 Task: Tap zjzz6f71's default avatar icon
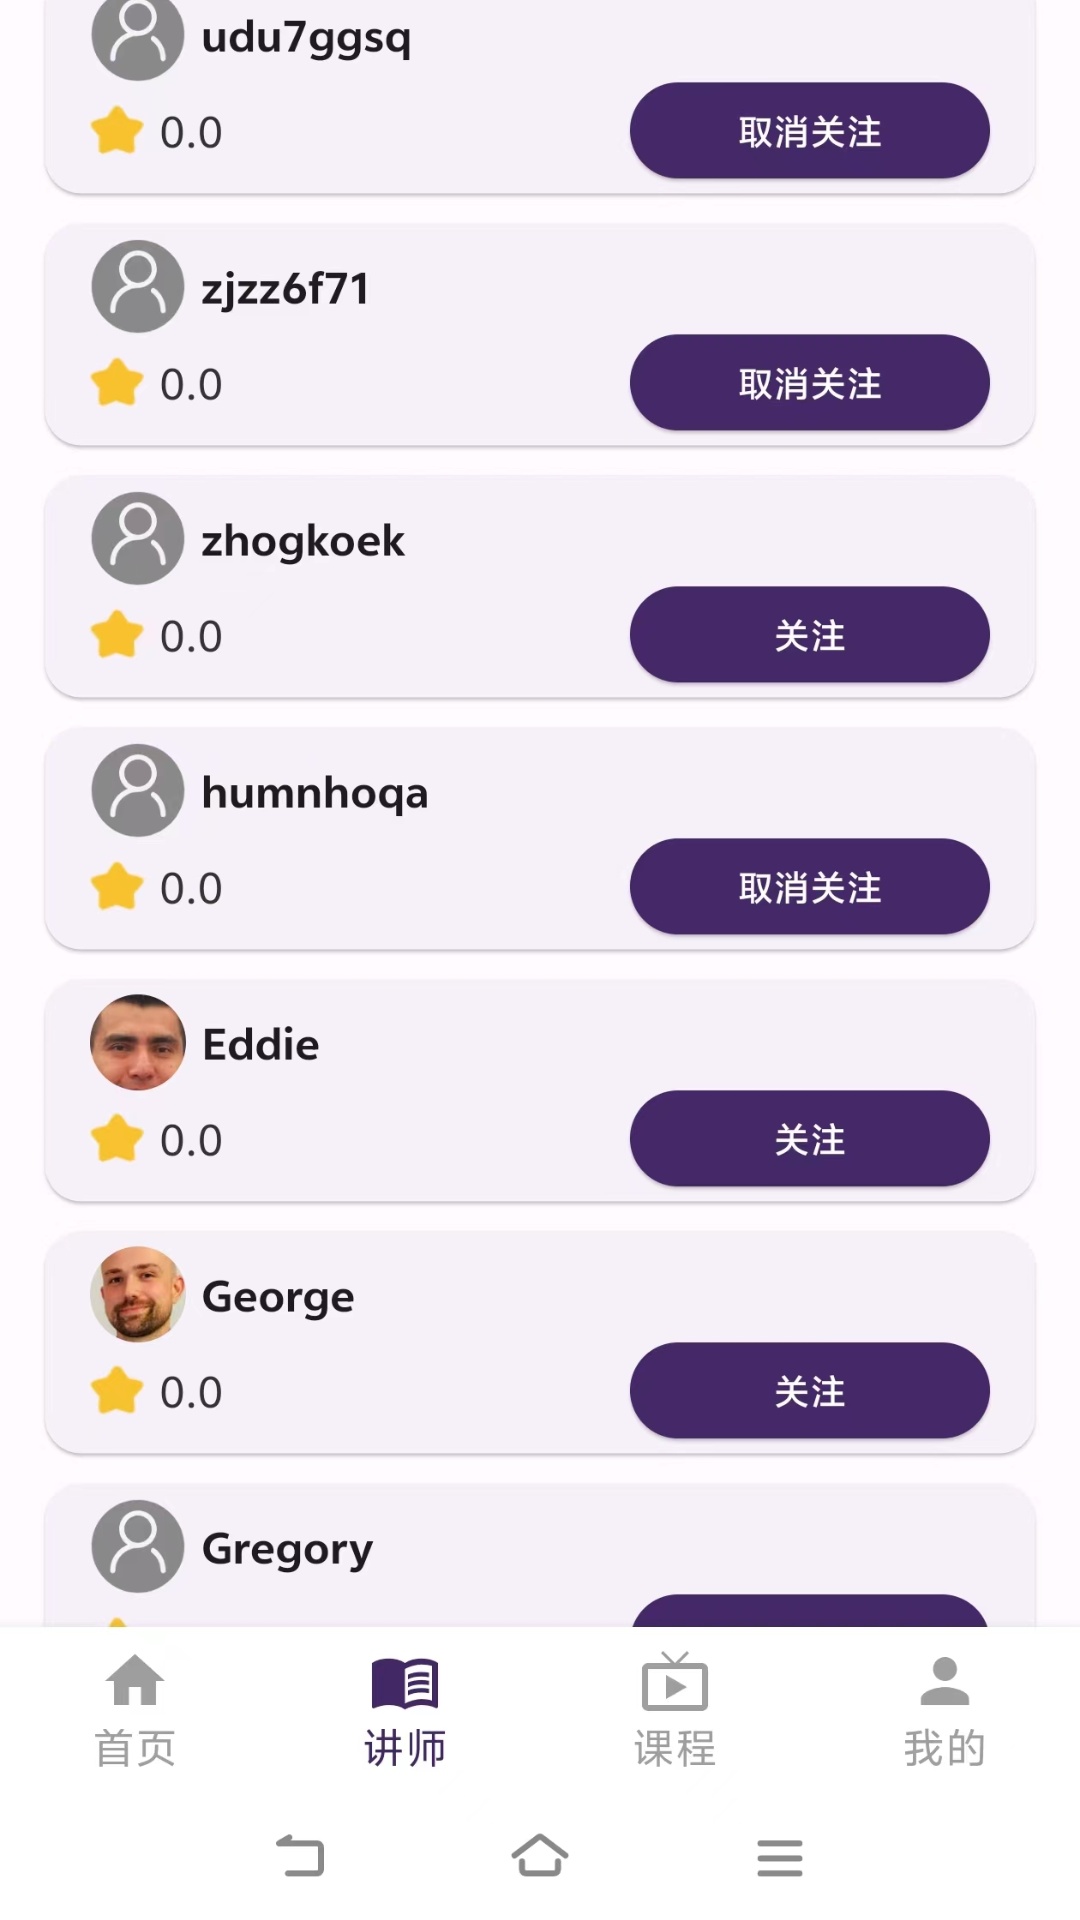click(138, 287)
